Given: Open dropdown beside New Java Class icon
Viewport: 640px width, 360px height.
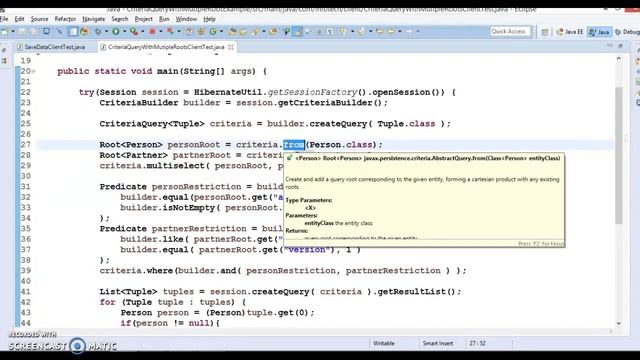Looking at the screenshot, I should point(221,31).
